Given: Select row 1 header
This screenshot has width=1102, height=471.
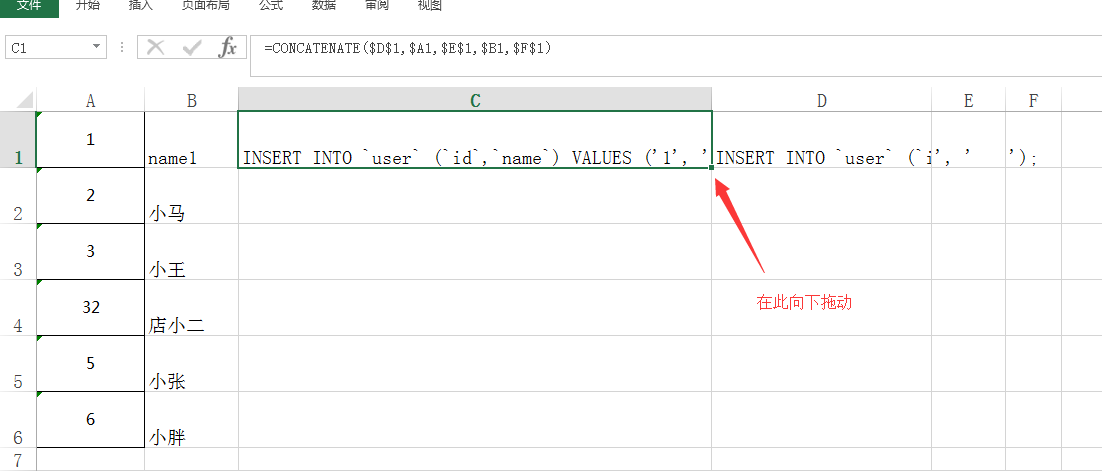Looking at the screenshot, I should tap(18, 140).
